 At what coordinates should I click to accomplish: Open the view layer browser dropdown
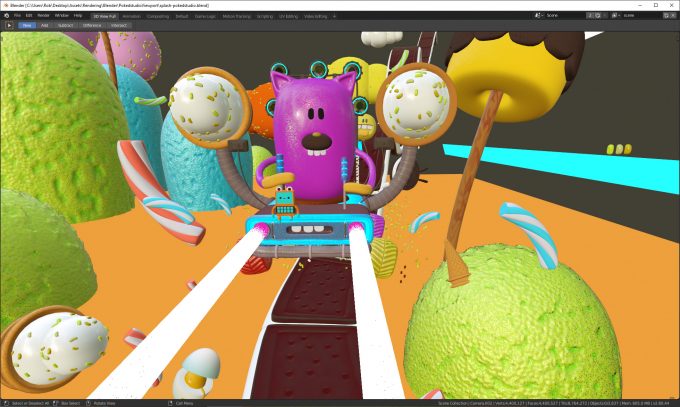click(x=615, y=15)
